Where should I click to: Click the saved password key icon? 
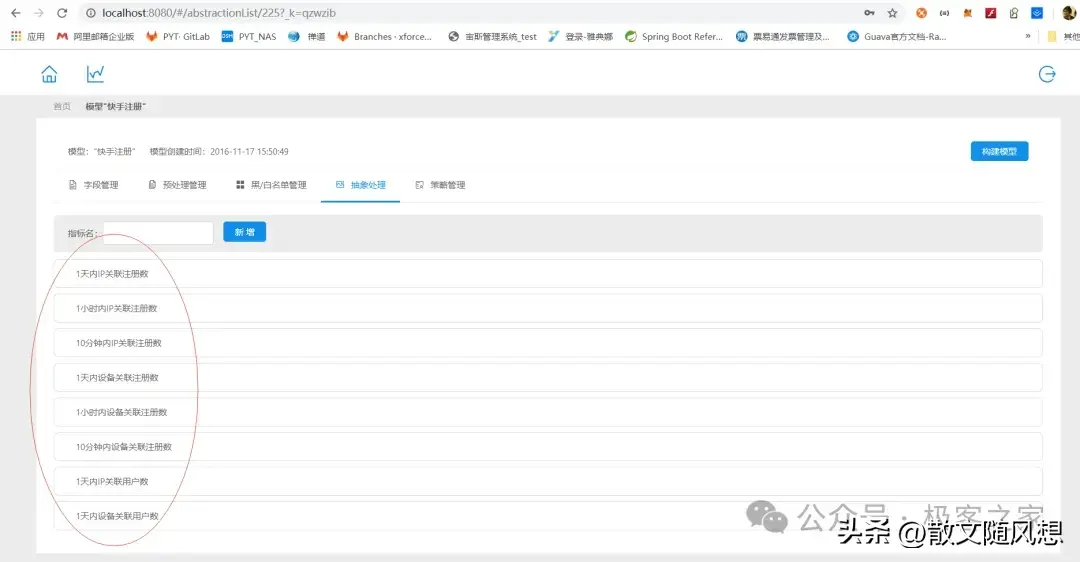pos(869,13)
